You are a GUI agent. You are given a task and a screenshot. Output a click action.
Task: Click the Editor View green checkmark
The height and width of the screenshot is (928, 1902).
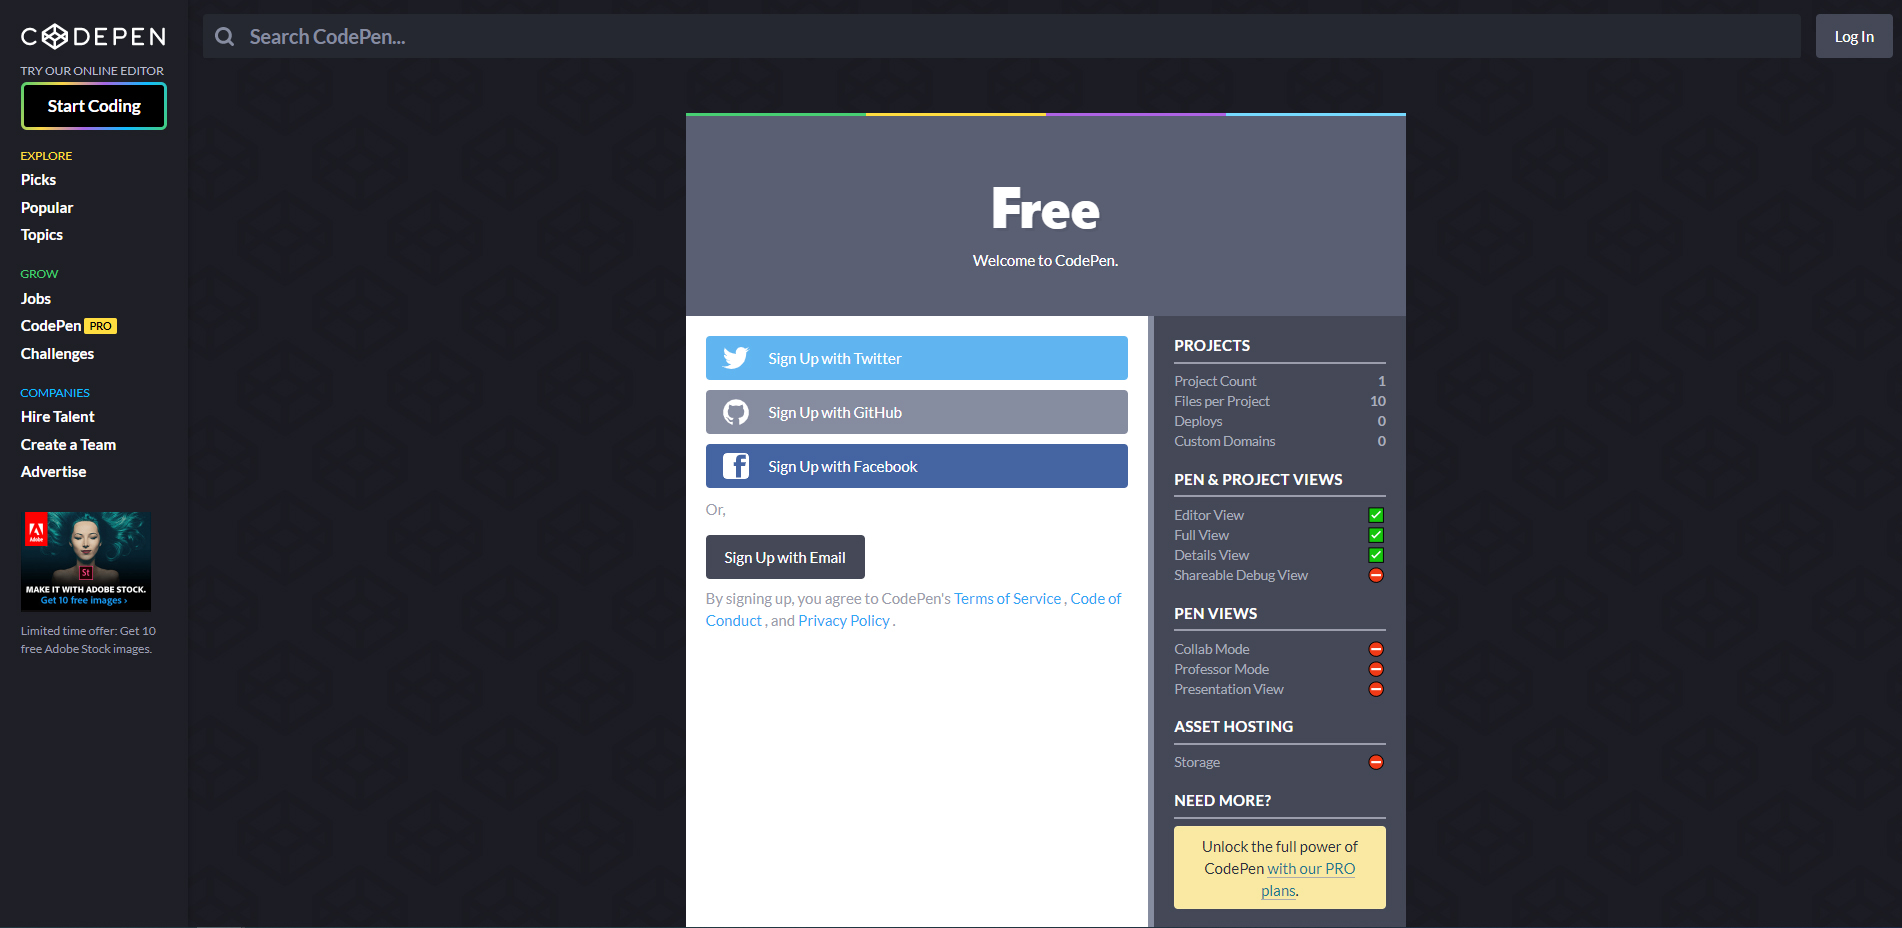pyautogui.click(x=1376, y=515)
